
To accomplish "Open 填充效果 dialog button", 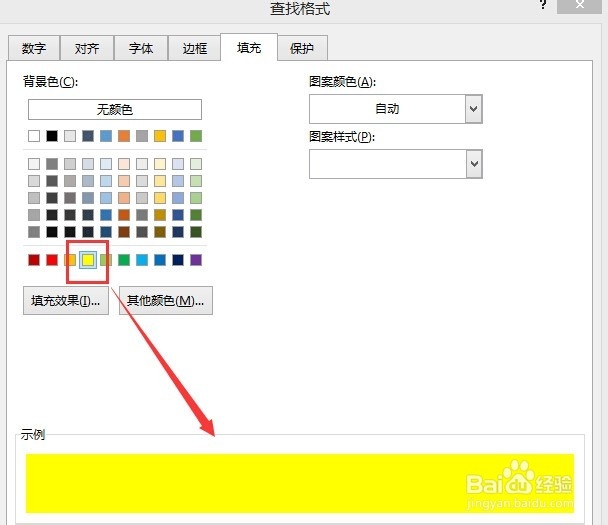I will [x=66, y=300].
